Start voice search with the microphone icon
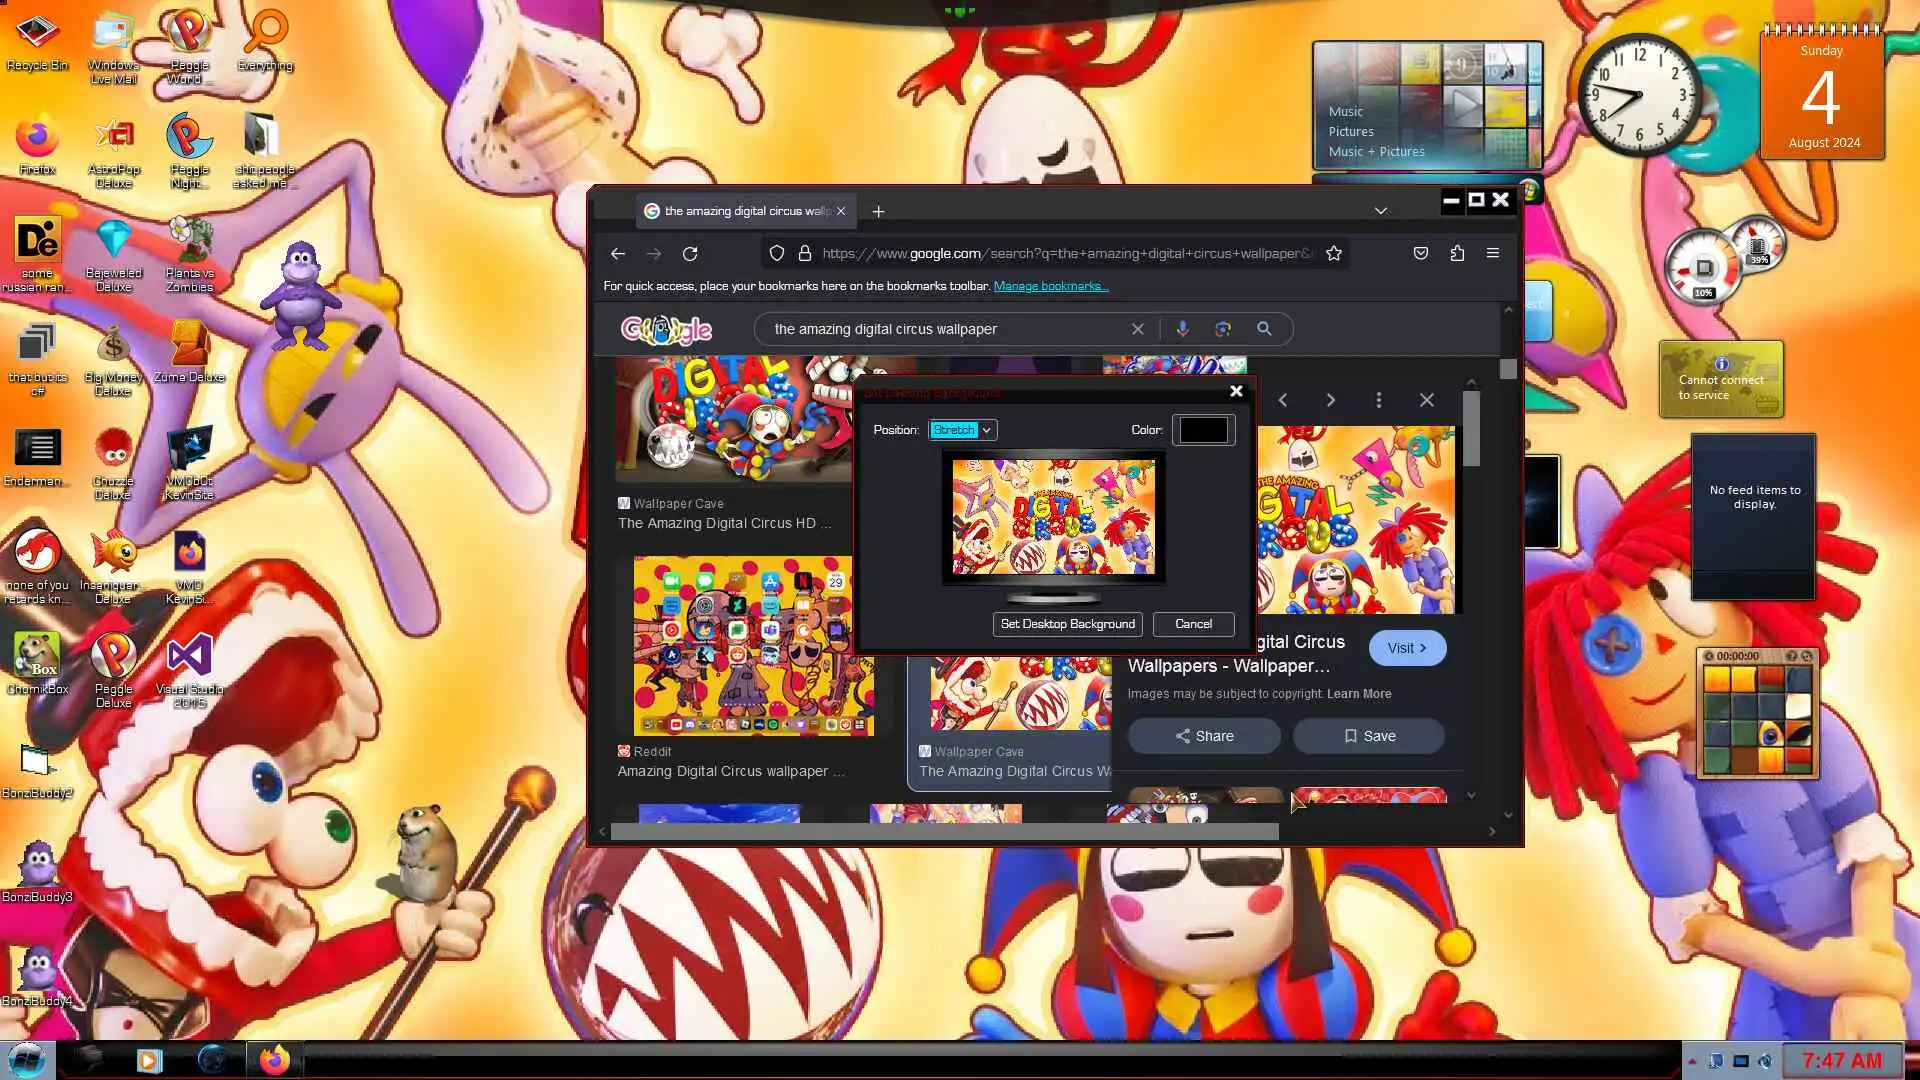The width and height of the screenshot is (1920, 1080). click(x=1182, y=329)
